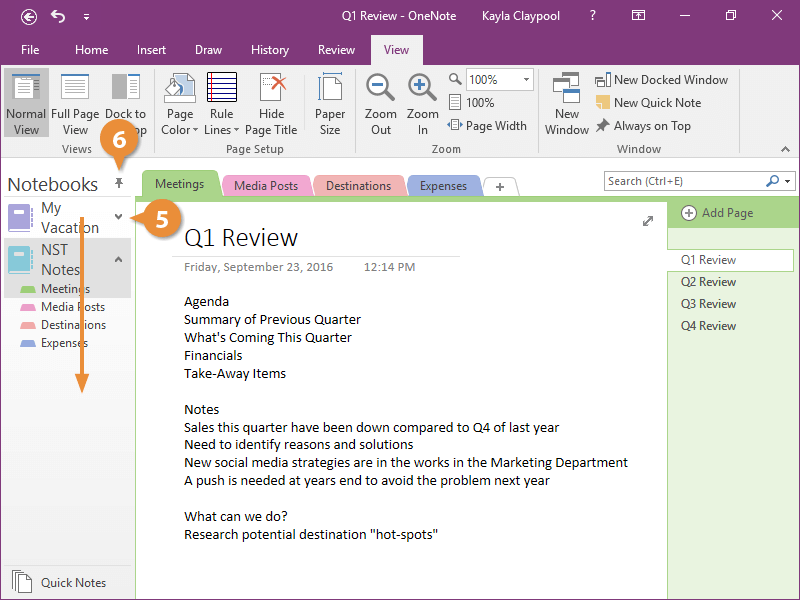Collapse the NST Notes notebook

119,259
